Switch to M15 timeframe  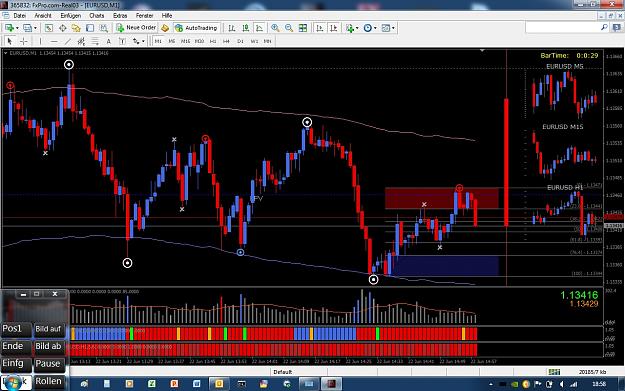click(185, 41)
